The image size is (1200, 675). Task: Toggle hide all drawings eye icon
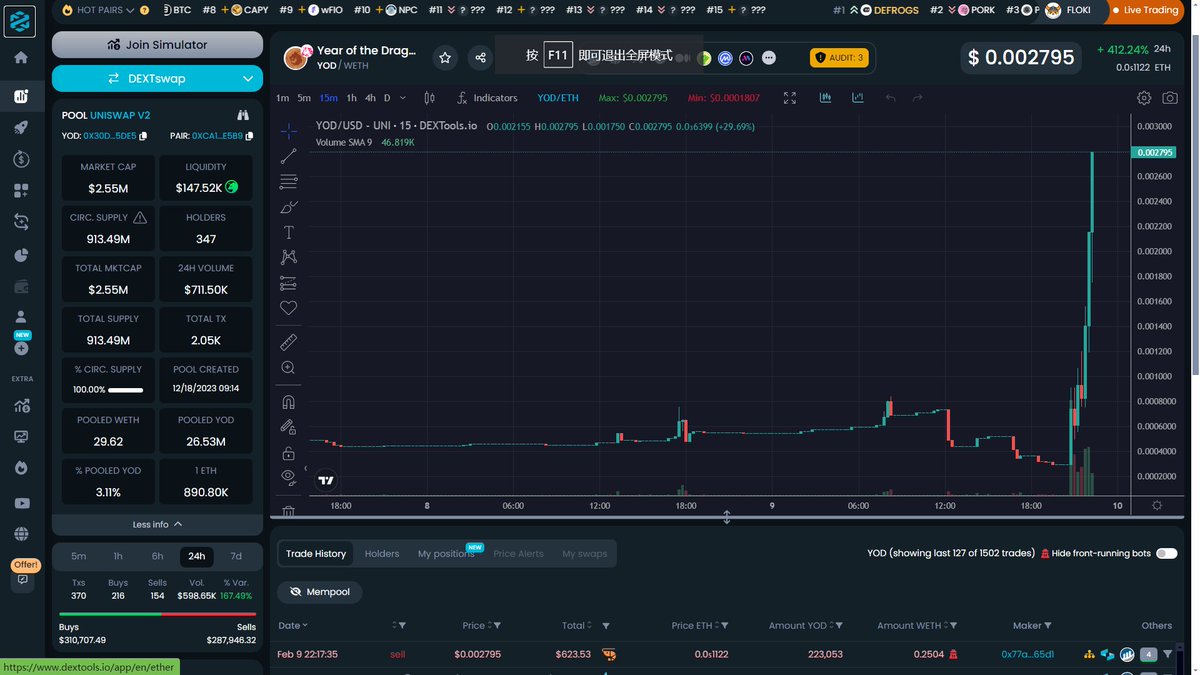(x=288, y=476)
